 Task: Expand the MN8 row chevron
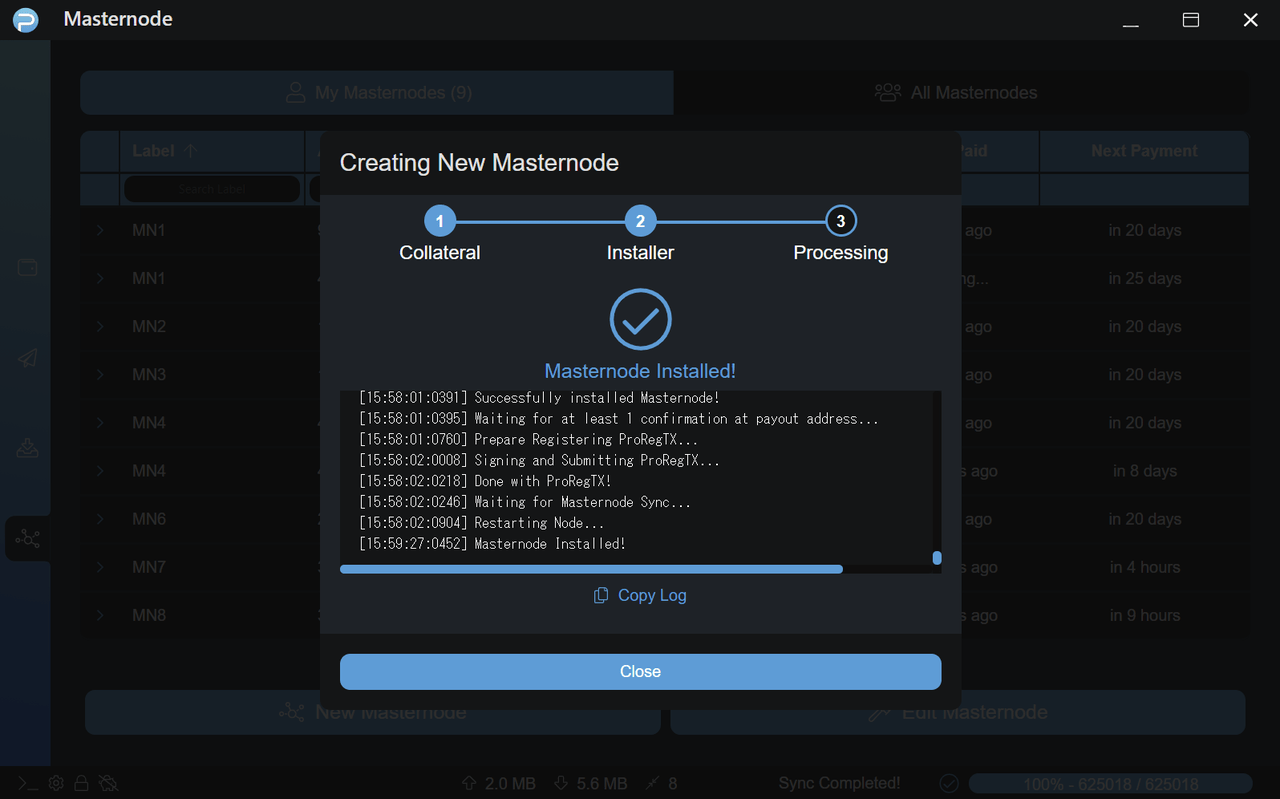(x=100, y=615)
